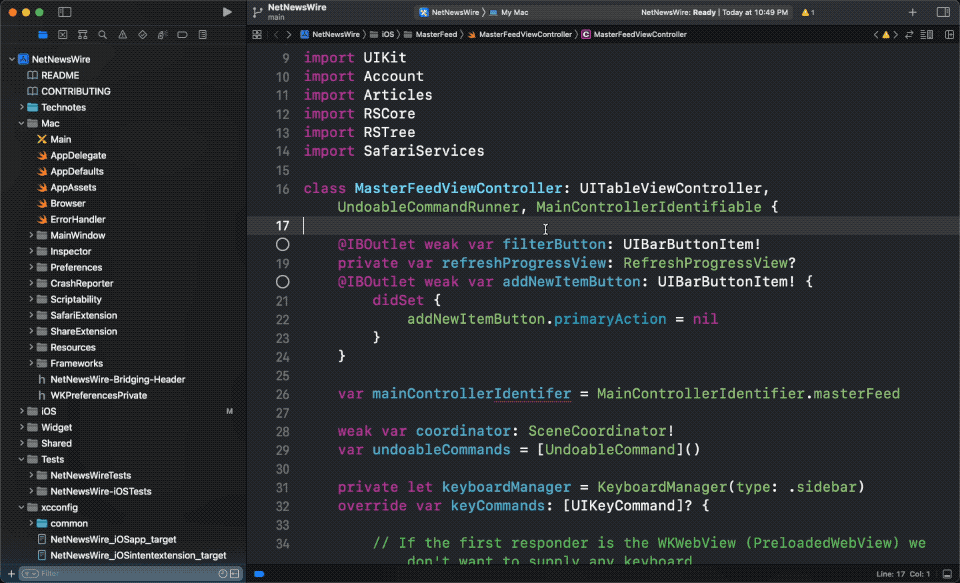Open the My Mac destination selector
The height and width of the screenshot is (583, 960).
click(513, 12)
